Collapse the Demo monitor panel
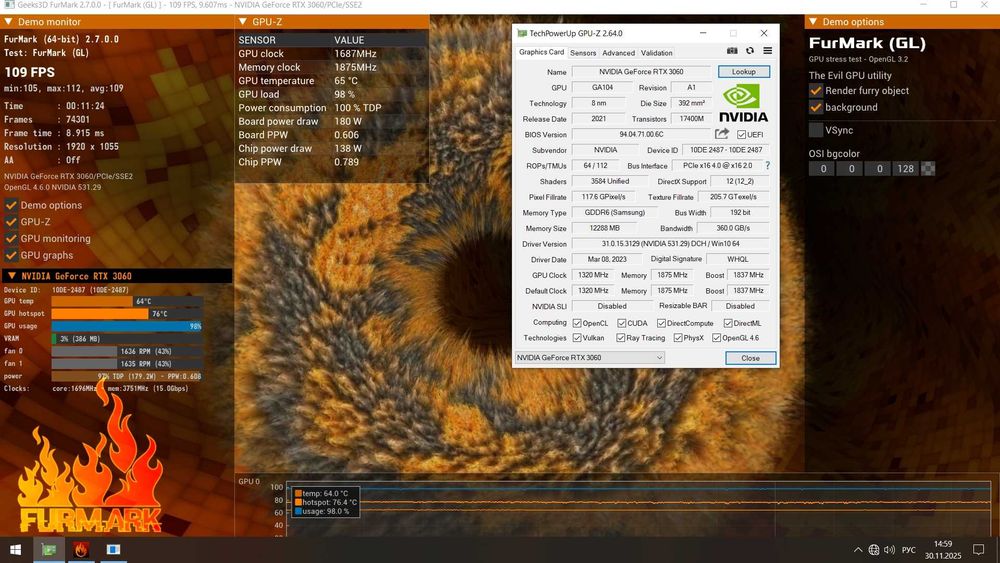This screenshot has width=1000, height=563. 9,22
